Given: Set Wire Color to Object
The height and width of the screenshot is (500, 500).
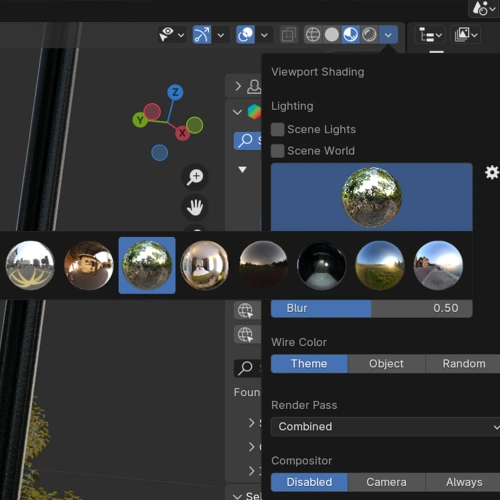Looking at the screenshot, I should pos(386,364).
